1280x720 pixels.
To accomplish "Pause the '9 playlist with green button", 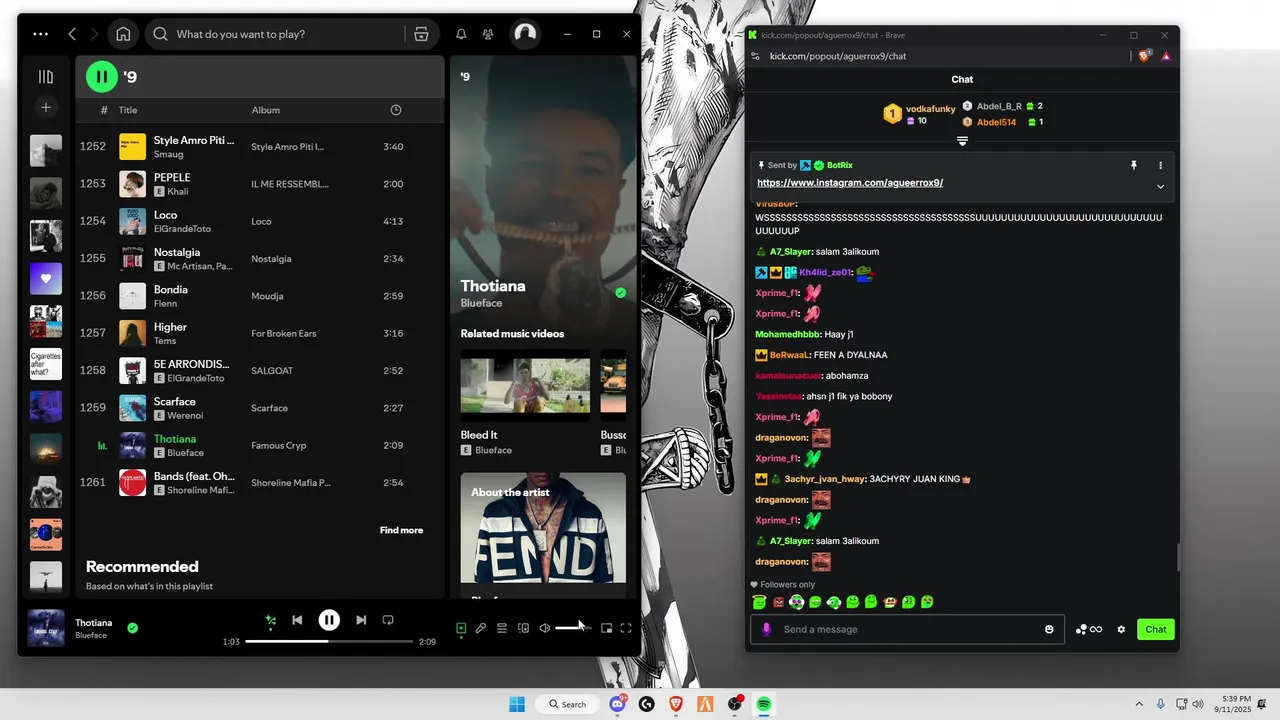I will coord(101,76).
